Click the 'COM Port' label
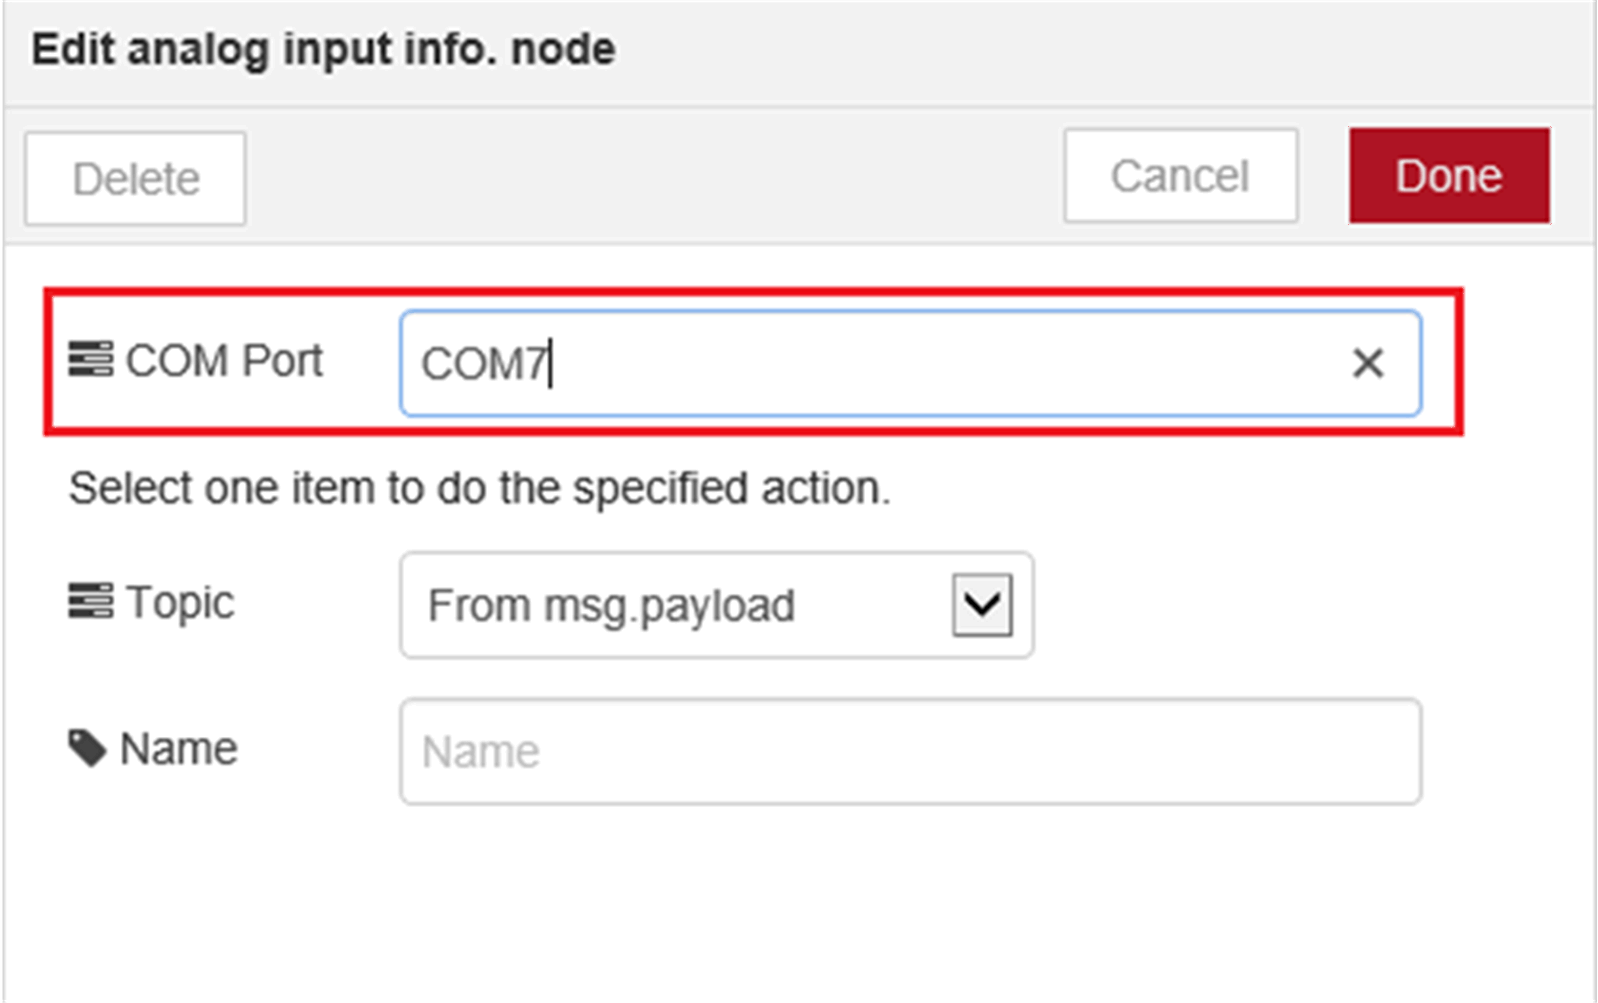Viewport: 1598px width, 1003px height. pyautogui.click(x=224, y=361)
